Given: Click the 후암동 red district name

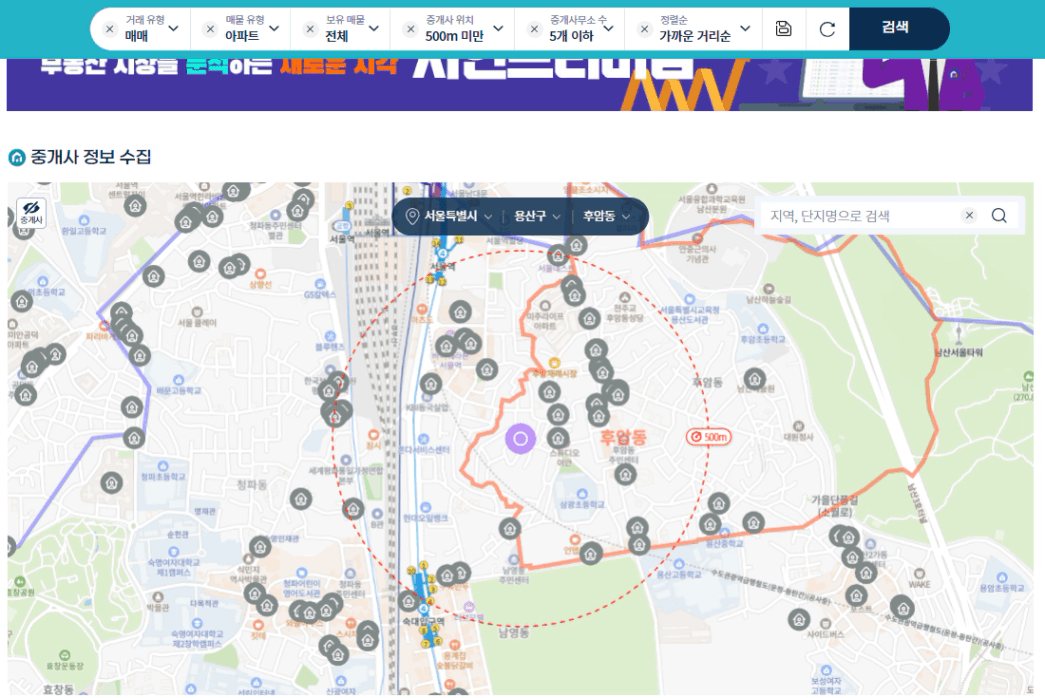Looking at the screenshot, I should [623, 437].
